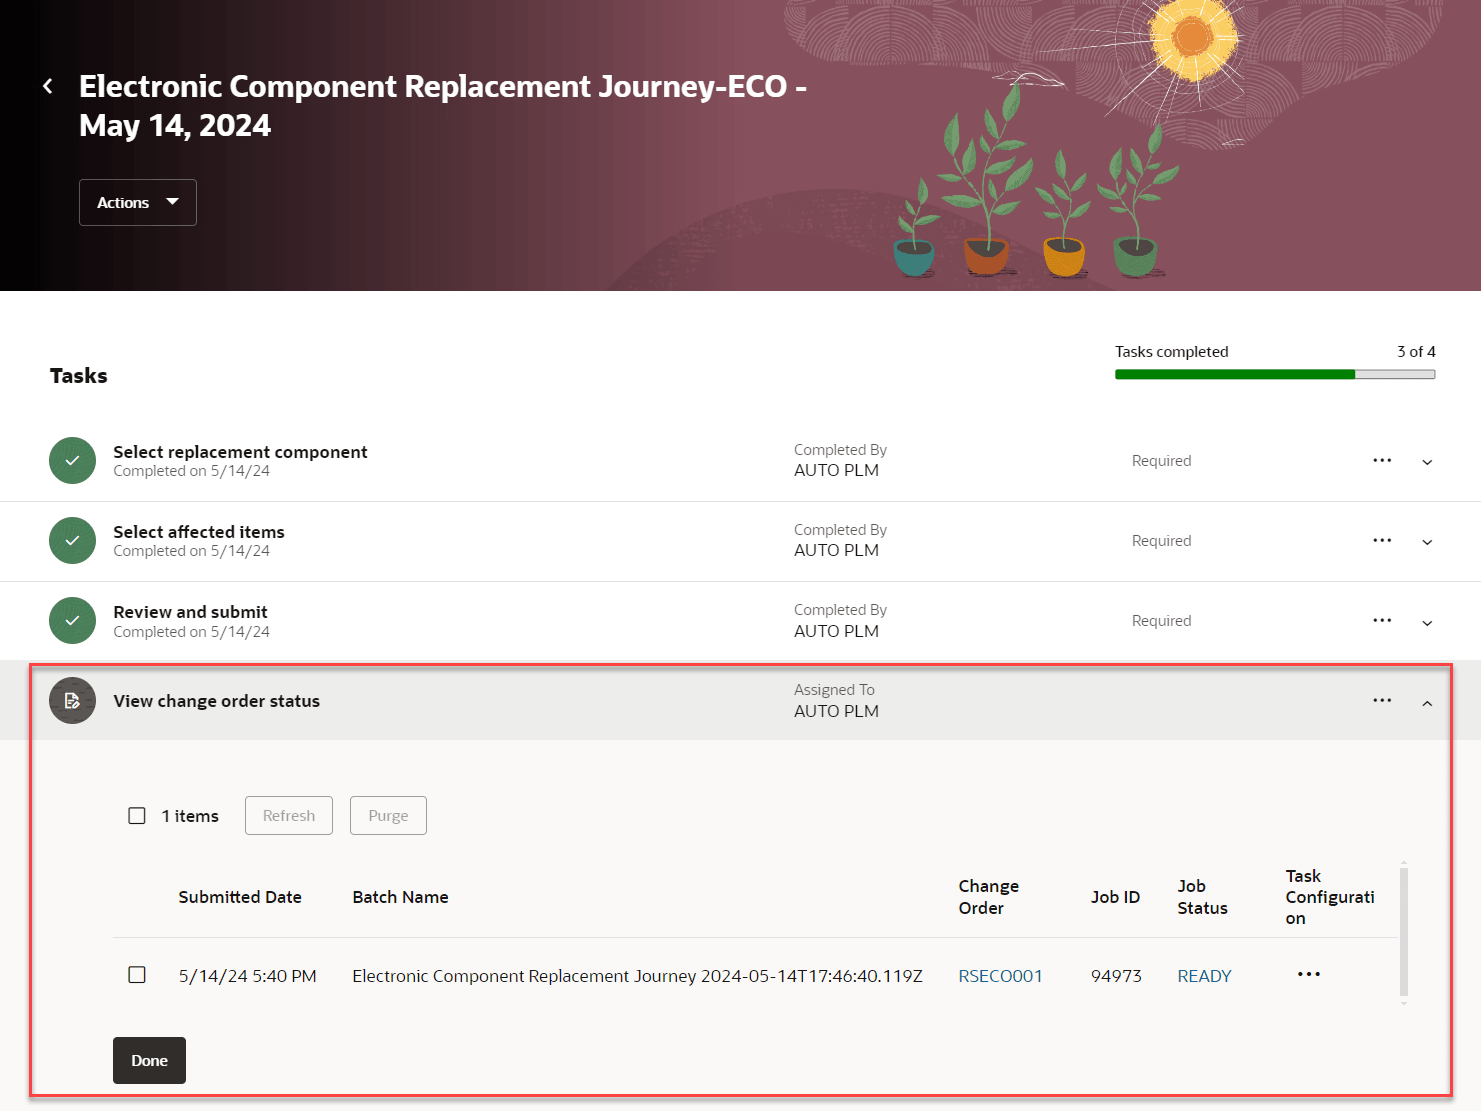The height and width of the screenshot is (1111, 1481).
Task: Open more options for View change order status
Action: tap(1382, 701)
